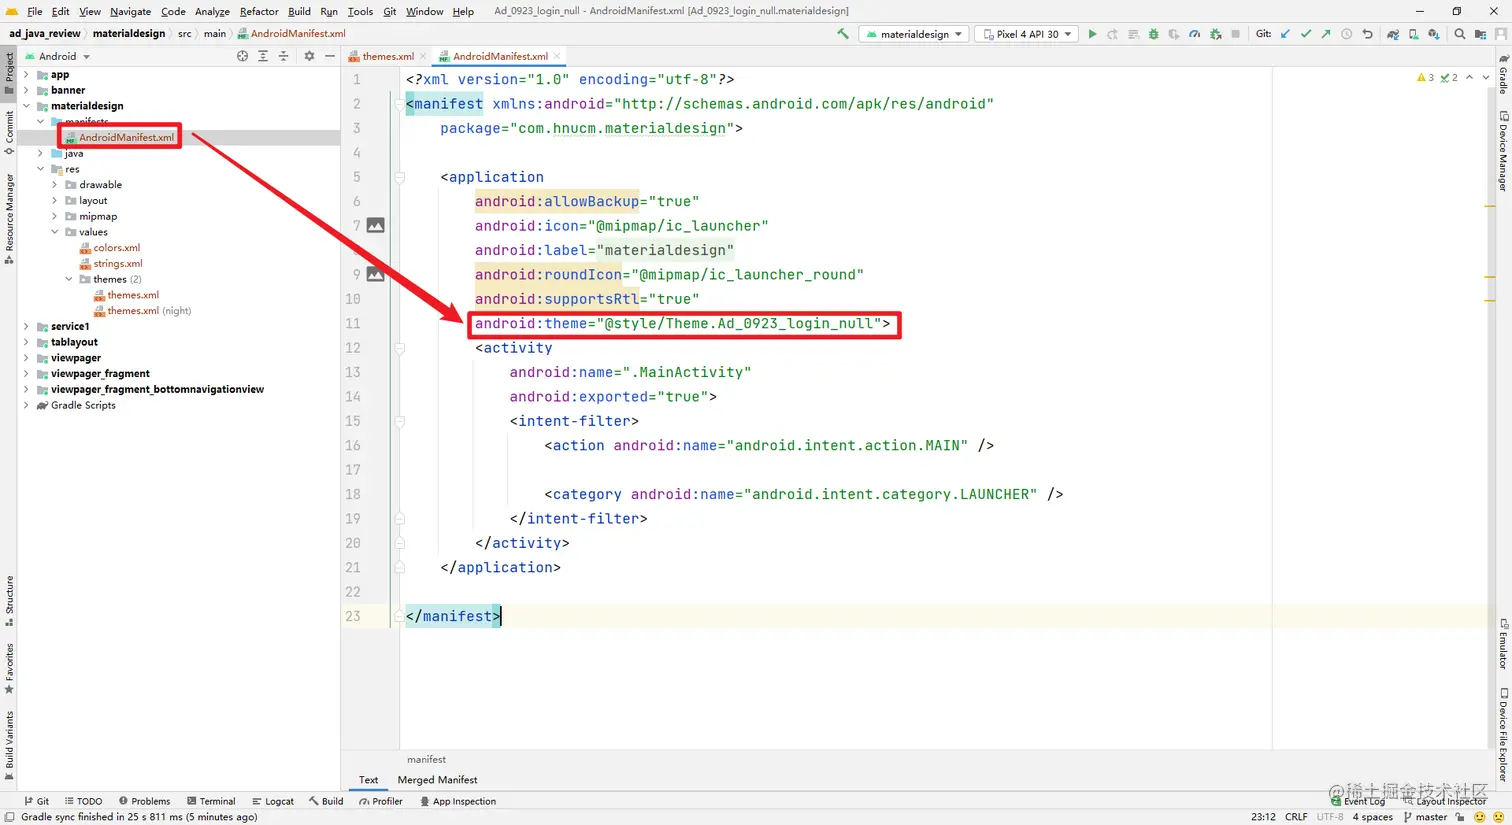This screenshot has width=1512, height=825.
Task: Open the Pixel 4 API 30 device dropdown
Action: 1027,34
